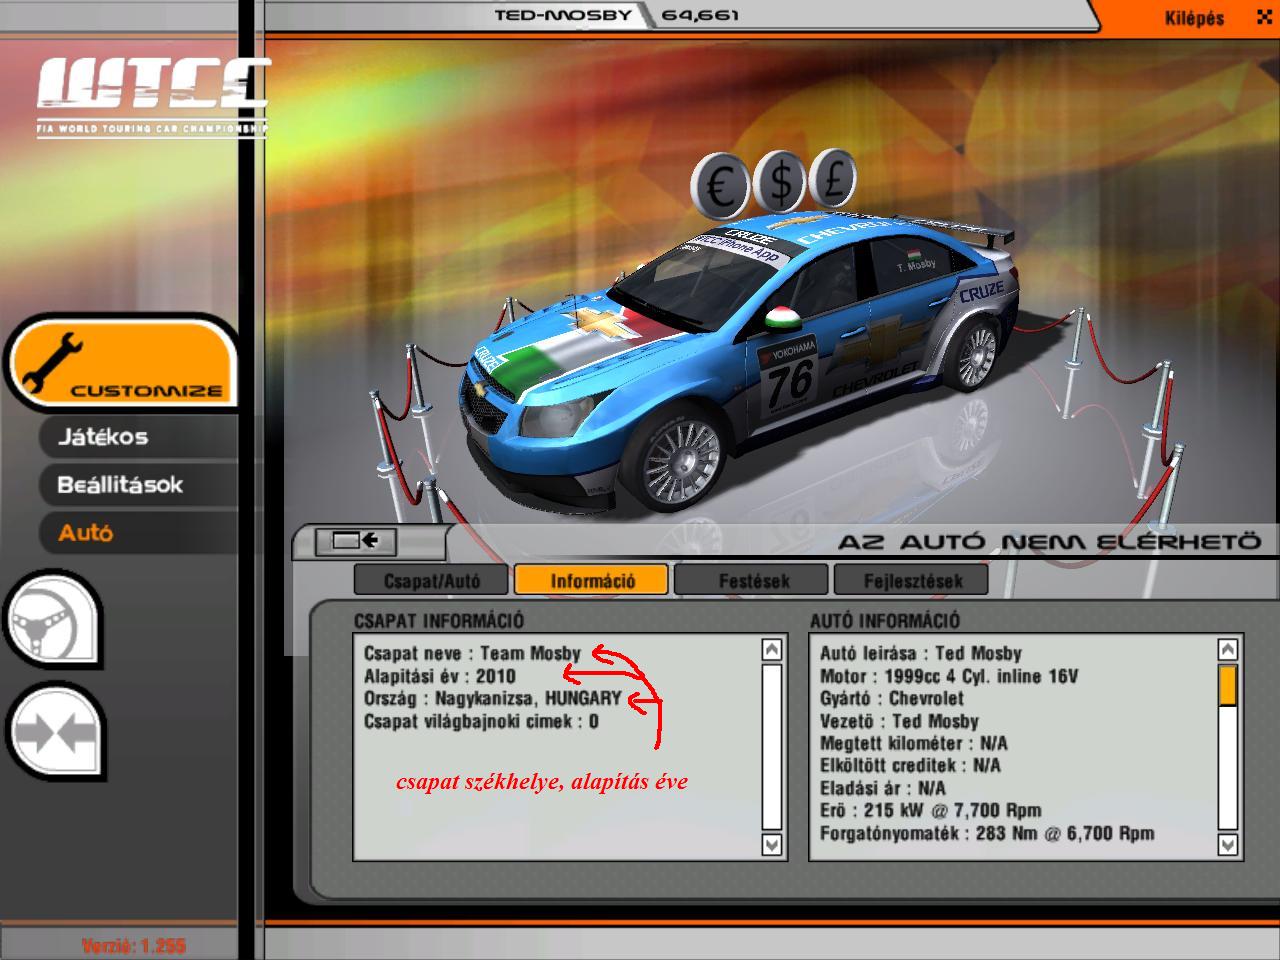The image size is (1280, 960).
Task: Switch to the Fejlesztések tab
Action: point(912,580)
